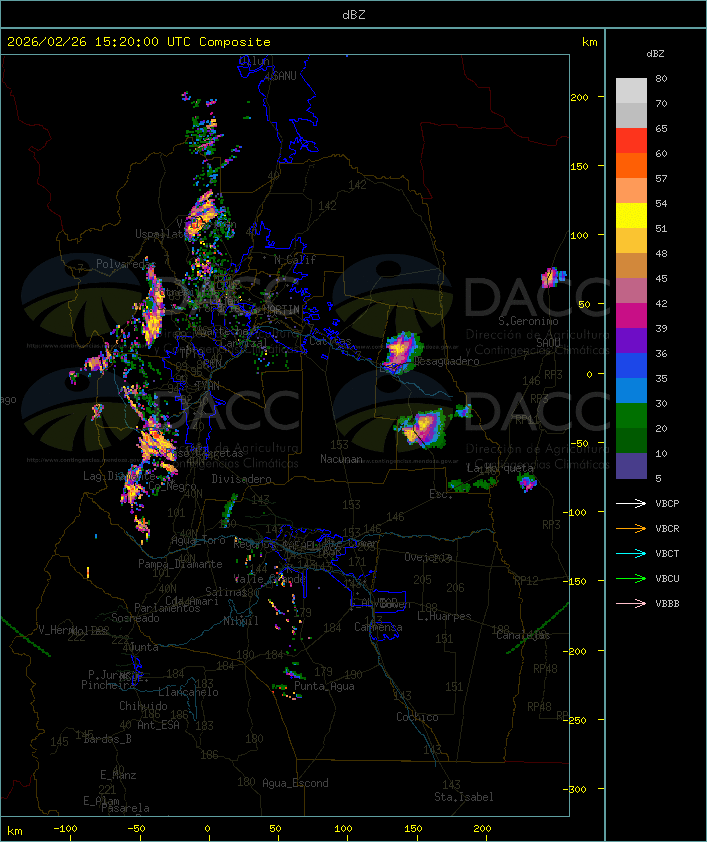This screenshot has width=707, height=842.
Task: Click the timestamp 2026/02/26 15:20:00 UTC Composite
Action: click(139, 42)
